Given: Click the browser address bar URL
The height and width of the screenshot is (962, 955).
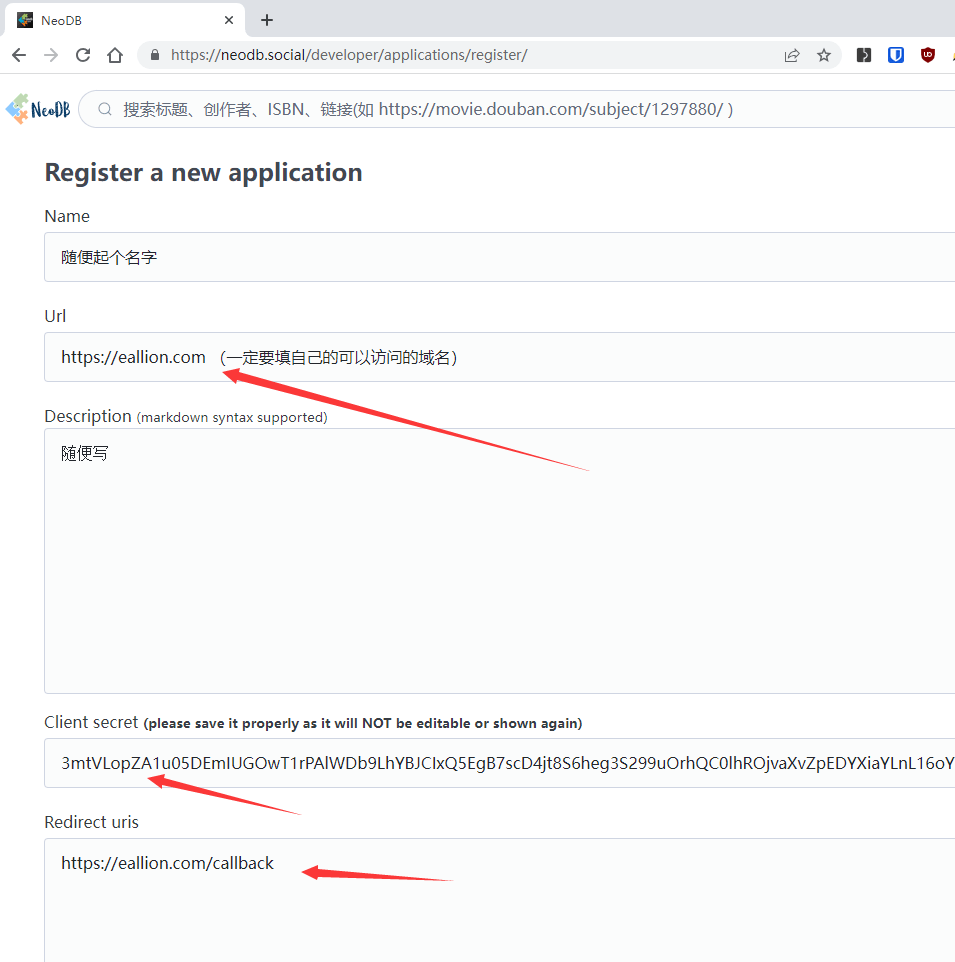Looking at the screenshot, I should point(349,55).
